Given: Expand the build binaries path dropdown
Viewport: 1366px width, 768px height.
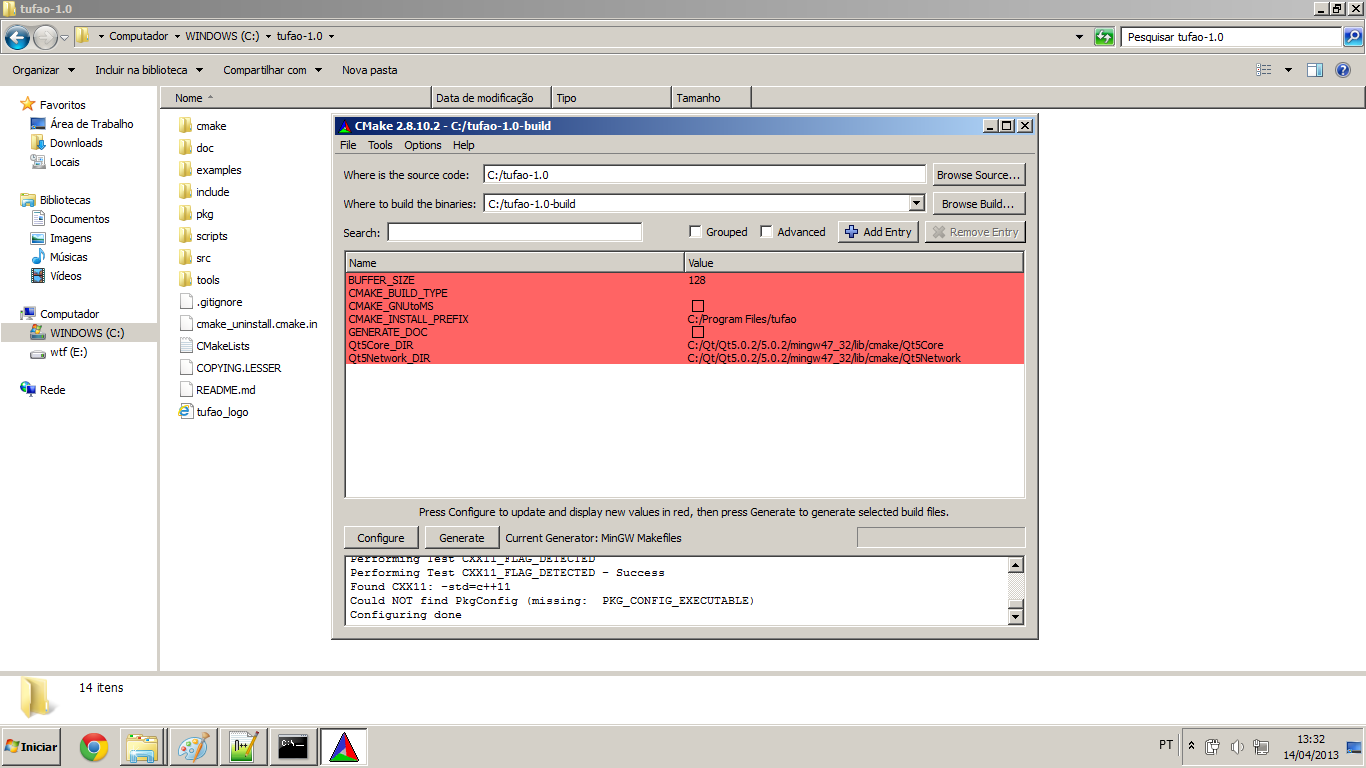Looking at the screenshot, I should (916, 203).
